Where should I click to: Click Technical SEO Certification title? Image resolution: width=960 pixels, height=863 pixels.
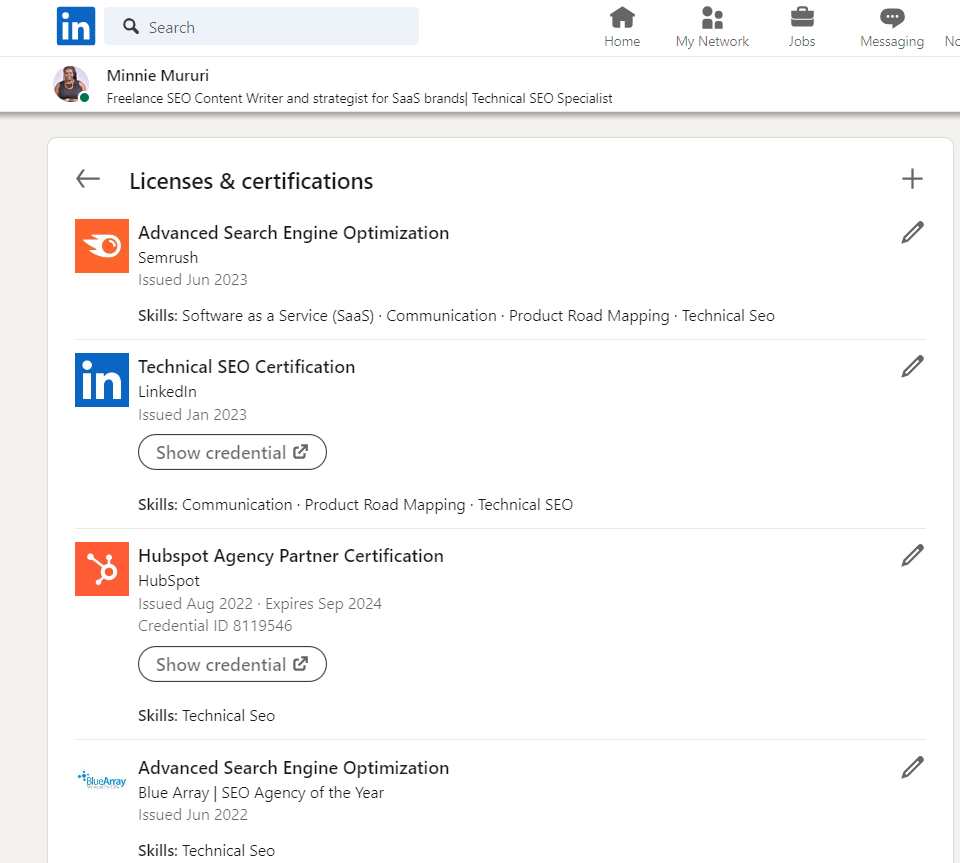[x=246, y=367]
